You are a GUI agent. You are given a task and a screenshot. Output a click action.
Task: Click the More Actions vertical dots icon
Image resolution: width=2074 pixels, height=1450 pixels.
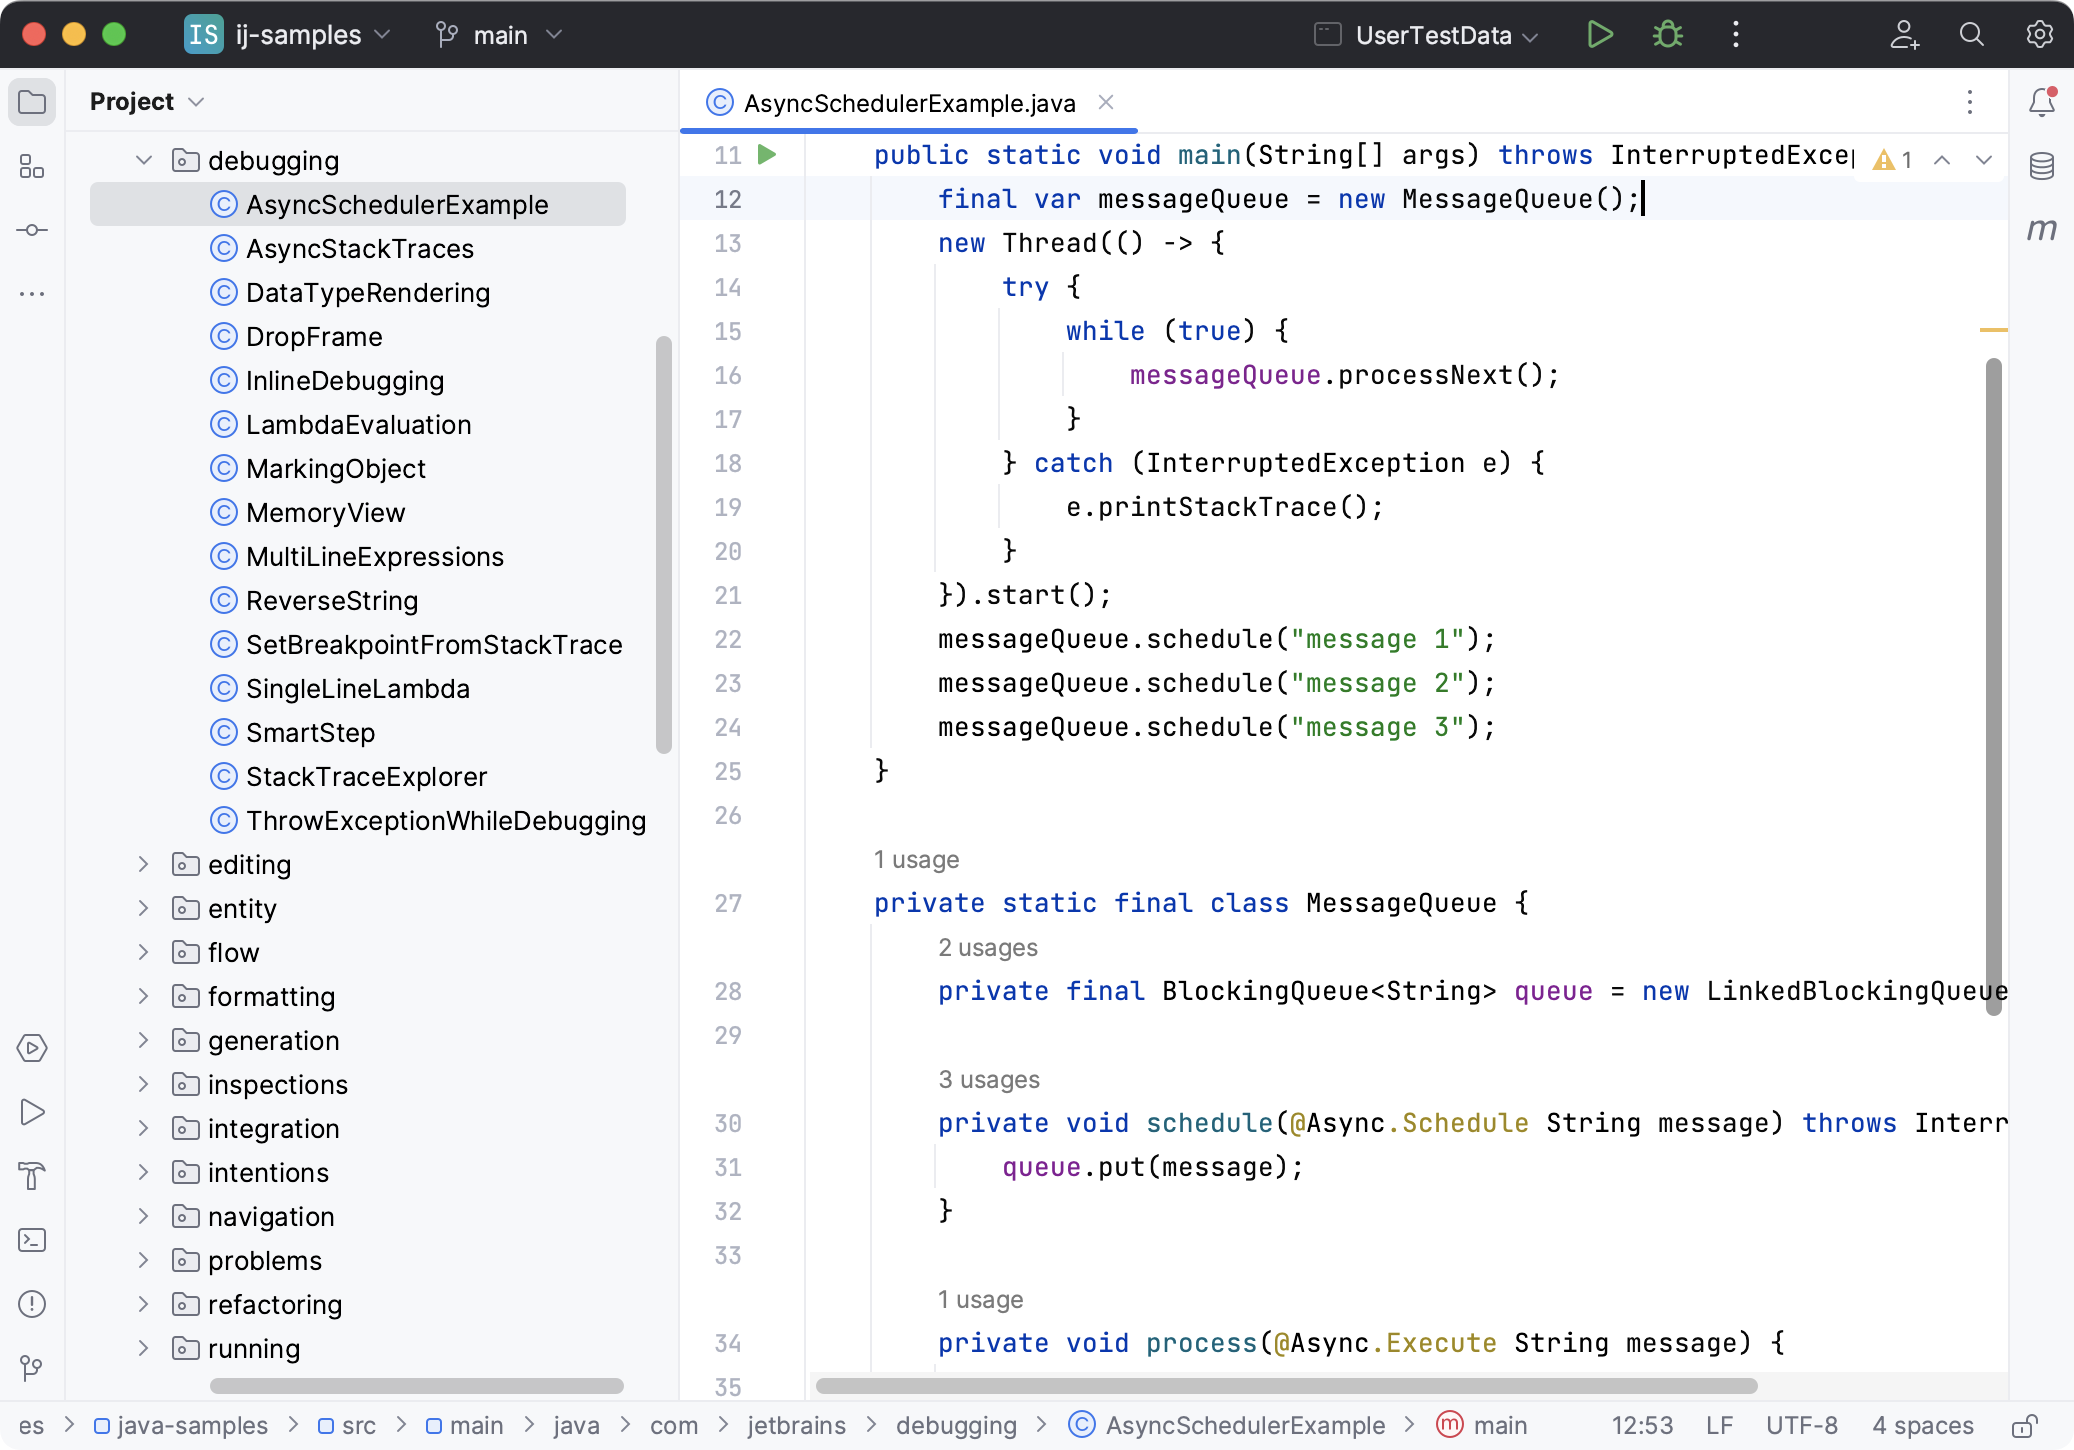[1734, 33]
